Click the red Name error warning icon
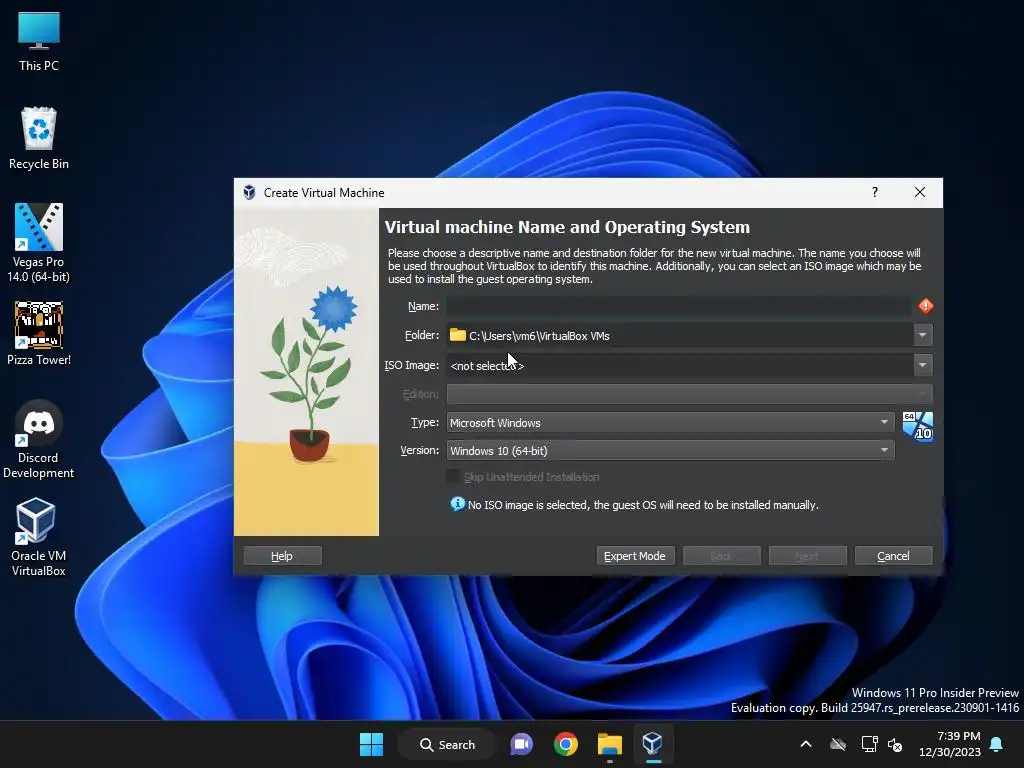This screenshot has width=1024, height=768. point(925,306)
